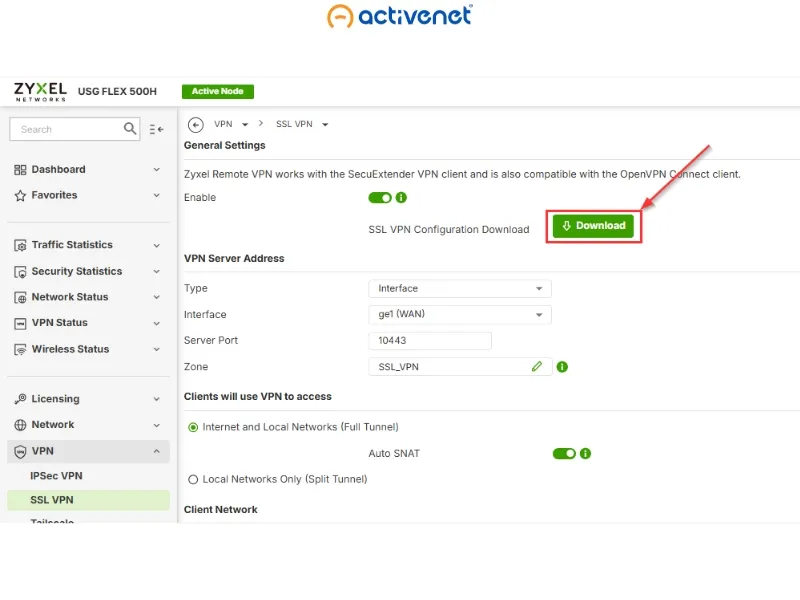The width and height of the screenshot is (800, 600).
Task: Open the Licensing menu
Action: [88, 399]
